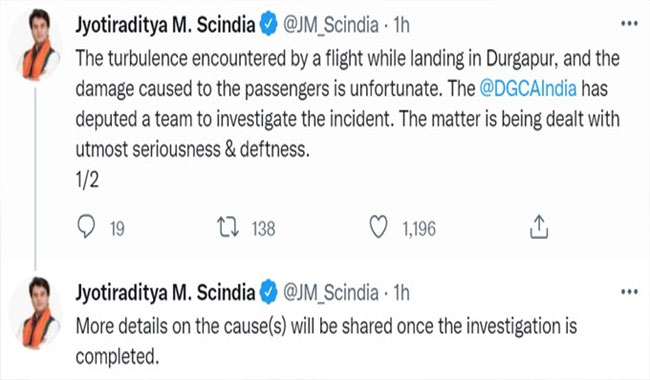Click the 138 retweet count
The image size is (650, 380).
tap(264, 229)
